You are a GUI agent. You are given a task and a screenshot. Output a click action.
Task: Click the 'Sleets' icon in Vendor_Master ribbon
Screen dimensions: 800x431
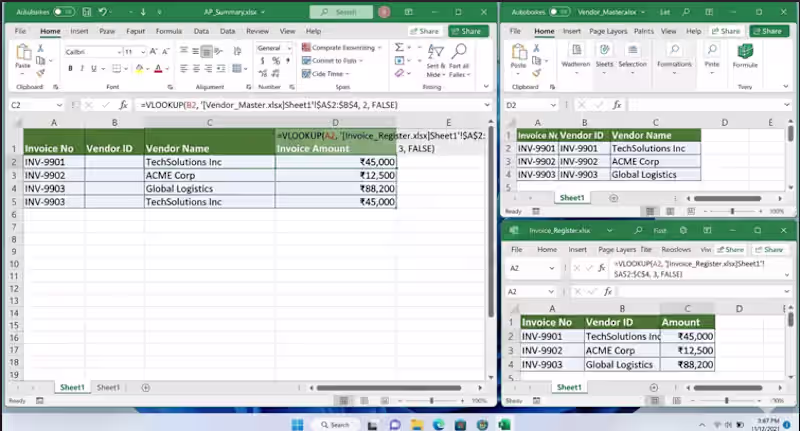click(x=604, y=50)
